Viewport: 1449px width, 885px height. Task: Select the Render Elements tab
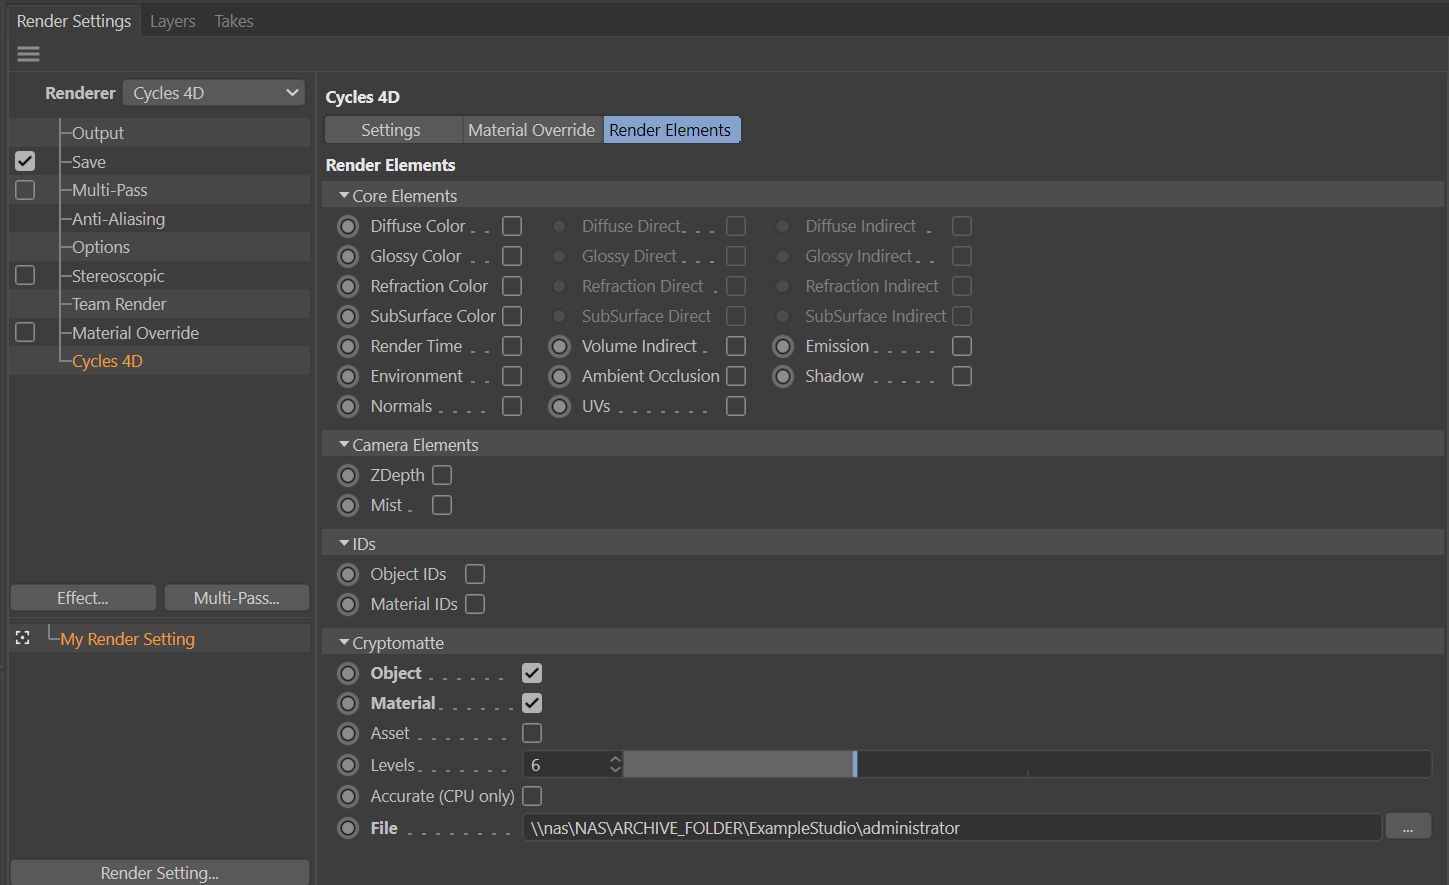pos(670,130)
